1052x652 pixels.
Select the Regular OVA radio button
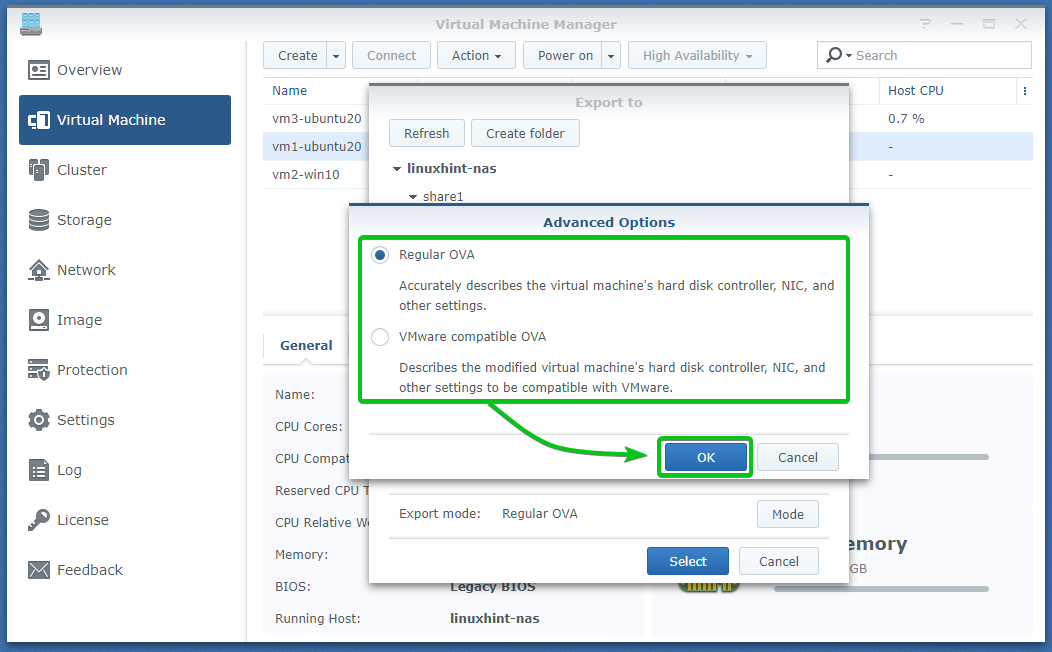tap(380, 255)
